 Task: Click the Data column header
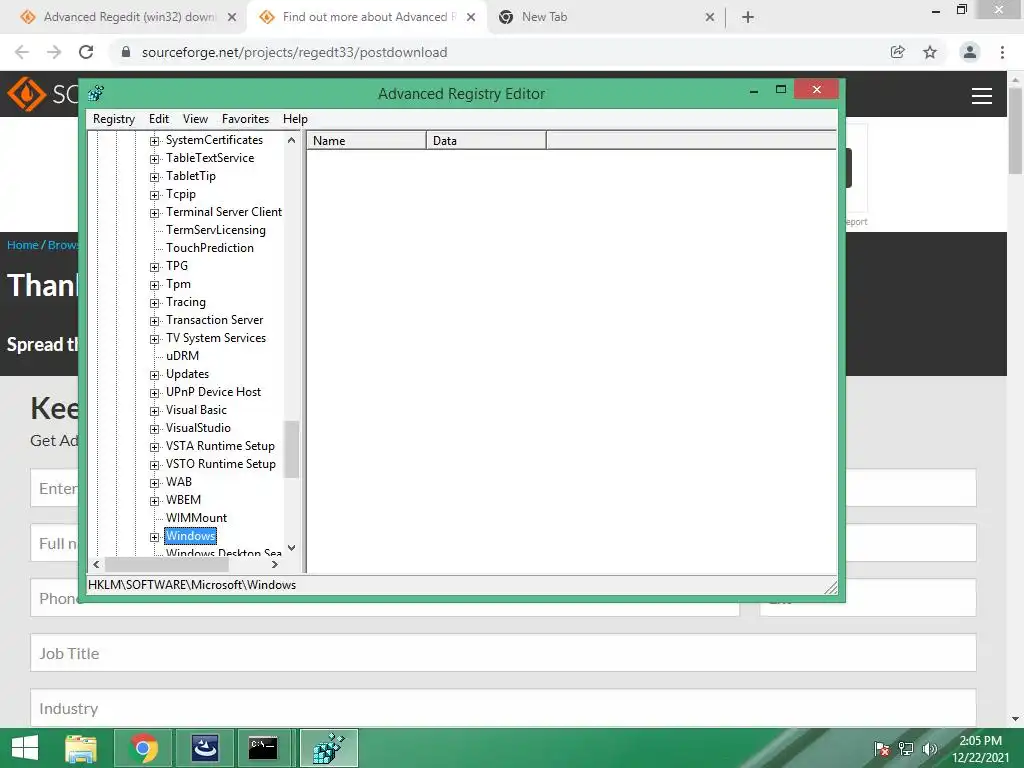(486, 140)
